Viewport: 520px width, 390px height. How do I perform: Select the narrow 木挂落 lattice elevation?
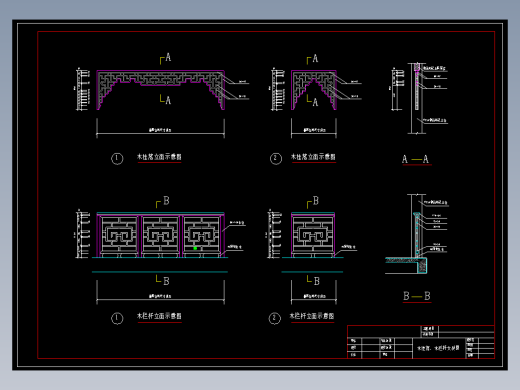click(314, 90)
